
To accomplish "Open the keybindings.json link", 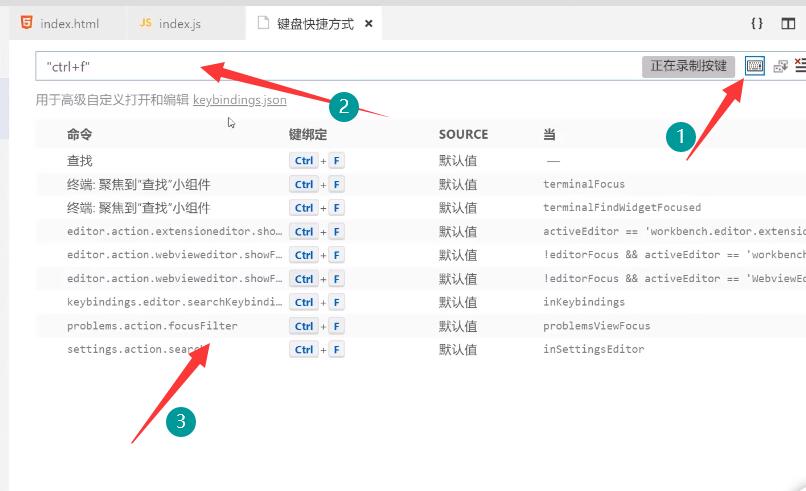I will point(240,100).
